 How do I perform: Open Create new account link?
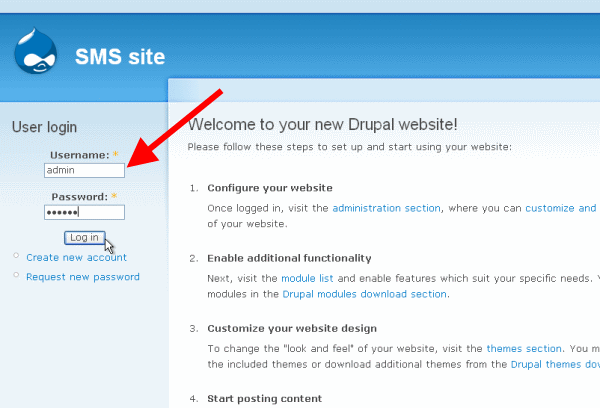point(76,258)
